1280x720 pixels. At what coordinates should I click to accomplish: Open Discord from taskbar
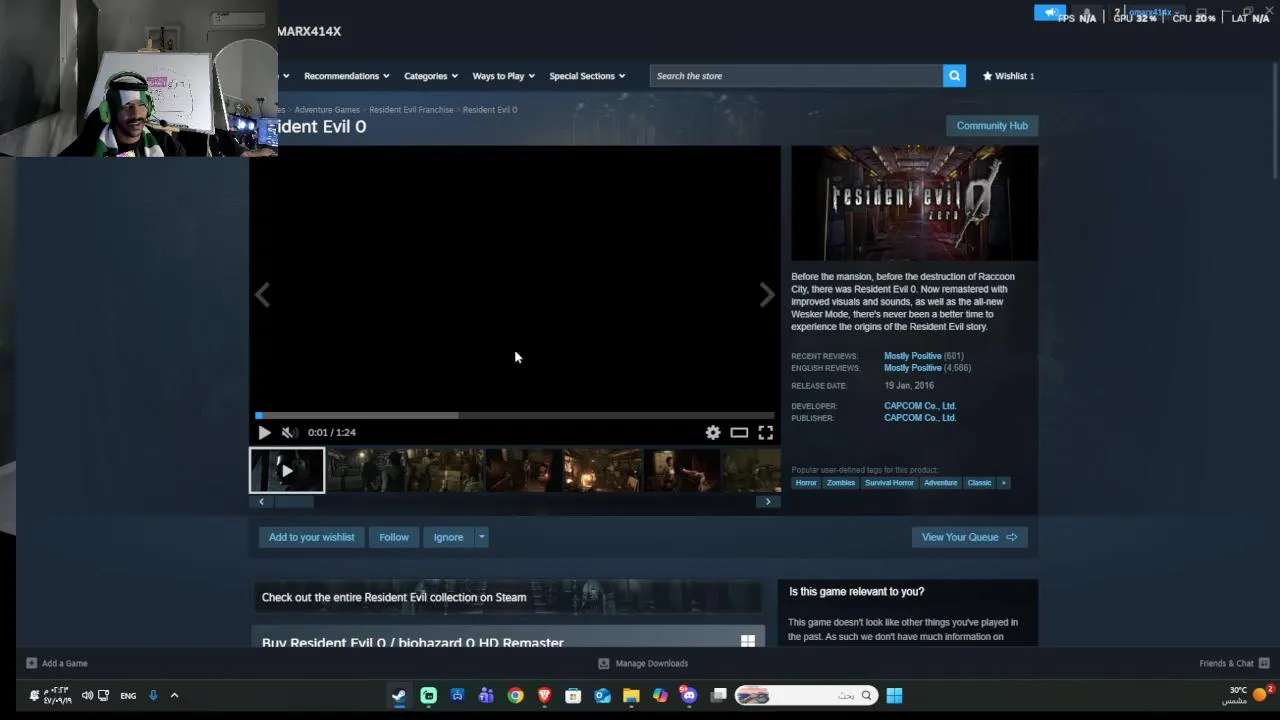pyautogui.click(x=689, y=696)
